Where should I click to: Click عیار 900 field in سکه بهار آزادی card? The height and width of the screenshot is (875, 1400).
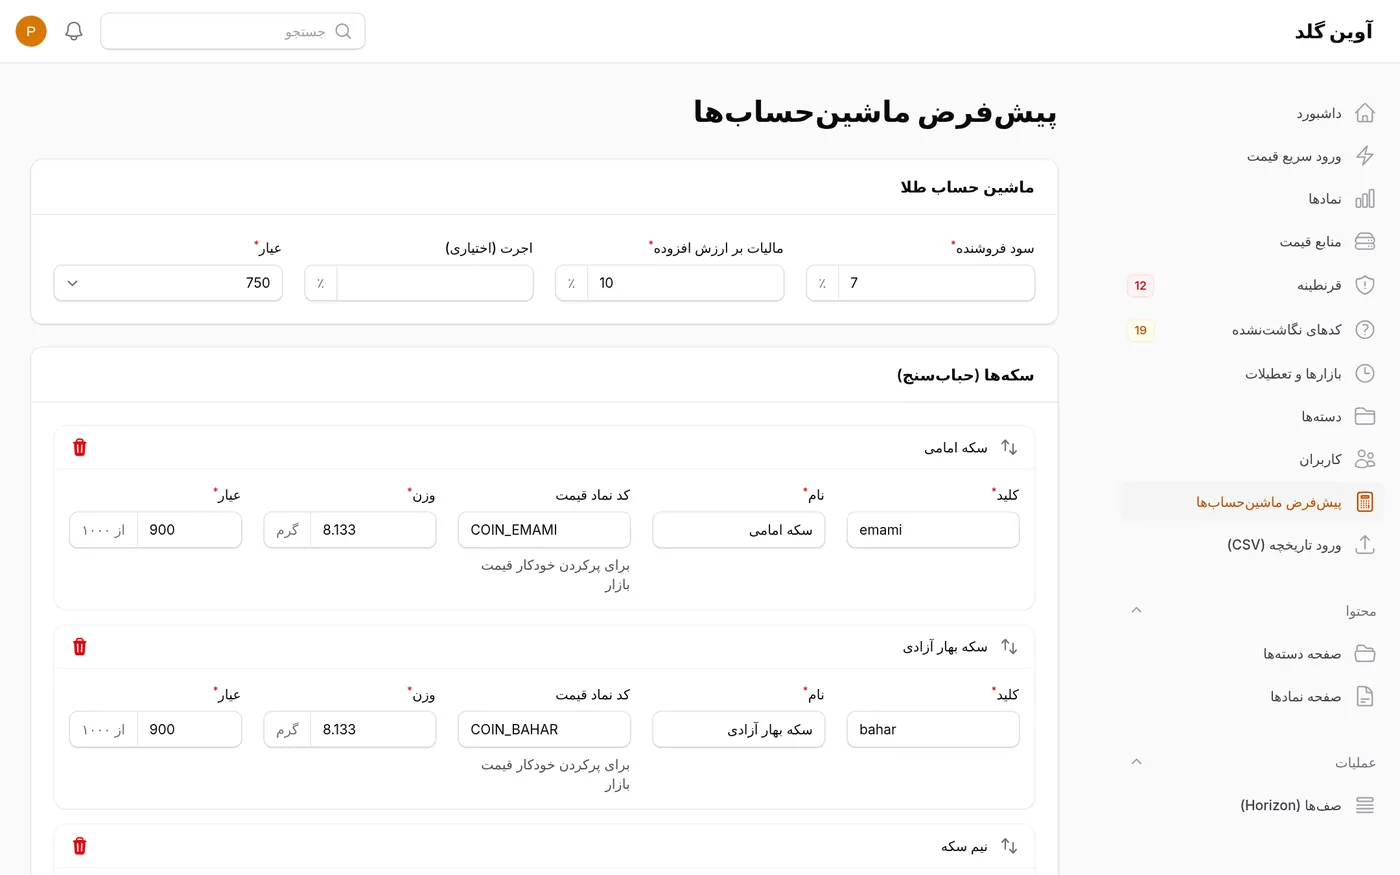click(x=189, y=729)
